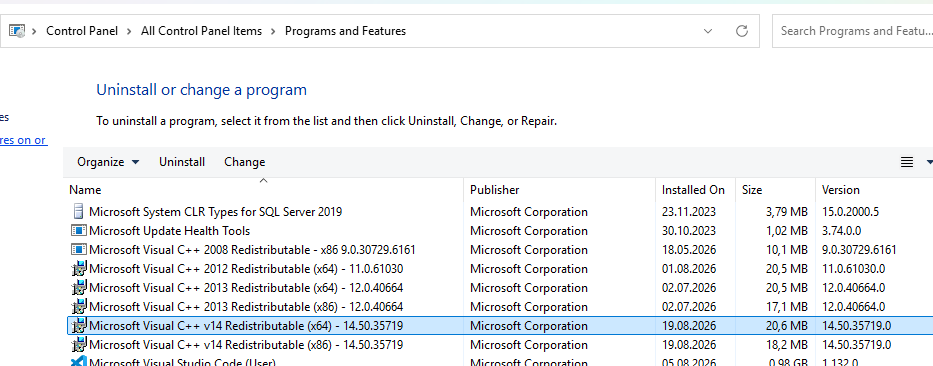Viewport: 933px width, 366px height.
Task: Sort list by Installed On column
Action: tap(696, 190)
